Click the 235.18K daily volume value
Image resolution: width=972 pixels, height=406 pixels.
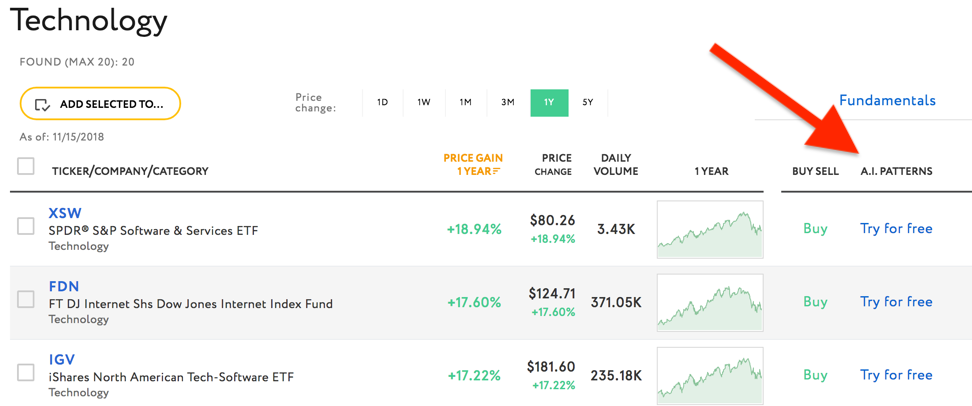click(x=616, y=376)
